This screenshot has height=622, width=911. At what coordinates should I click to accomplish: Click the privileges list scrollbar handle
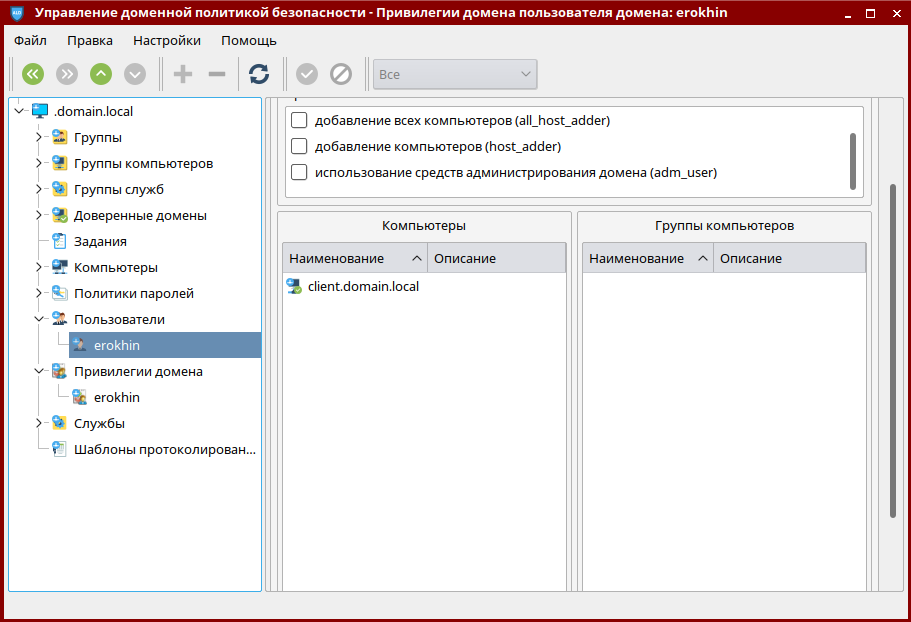[x=853, y=161]
